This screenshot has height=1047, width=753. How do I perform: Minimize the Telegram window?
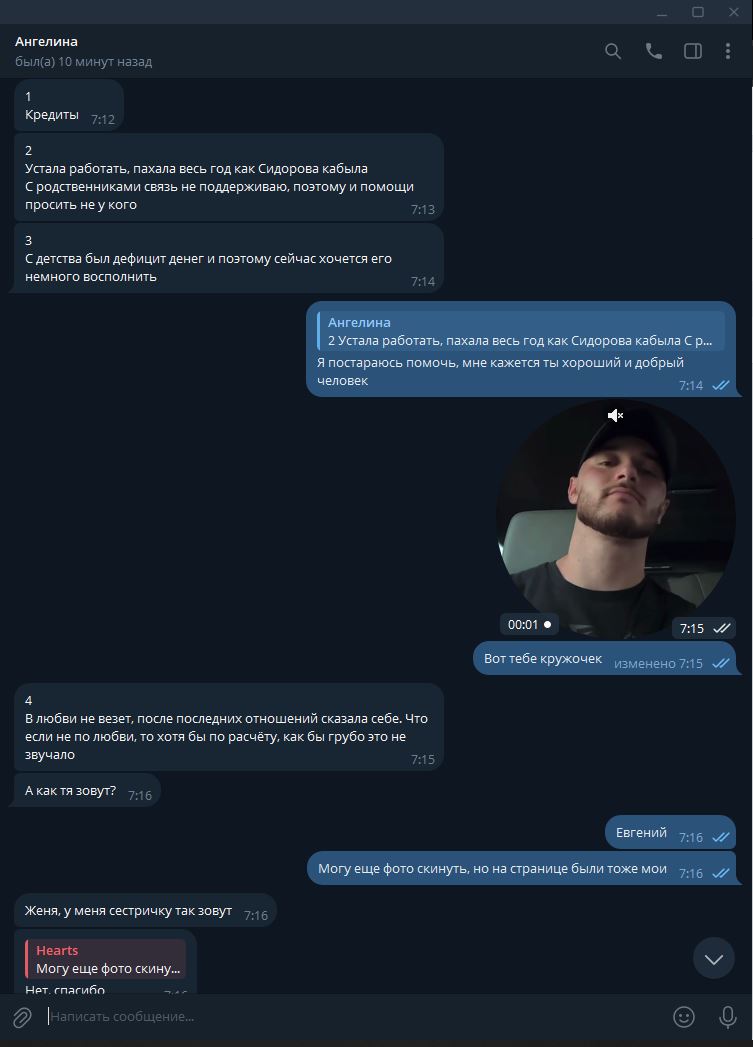pyautogui.click(x=662, y=12)
